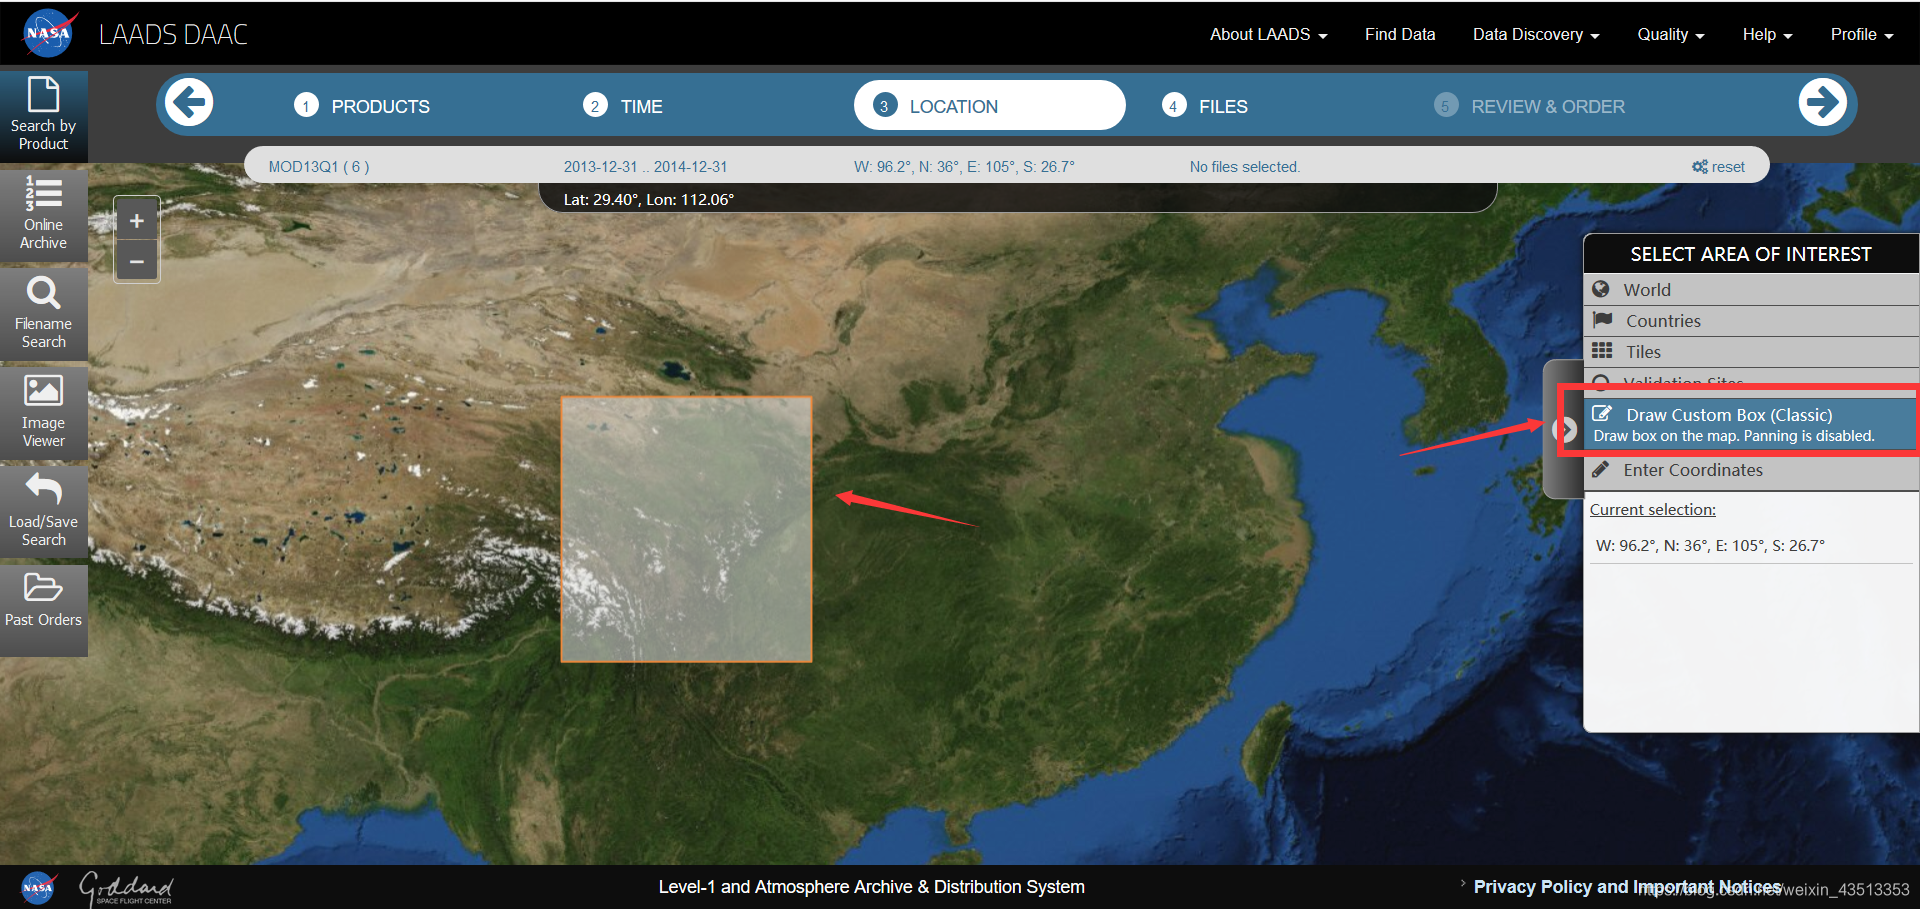Go to step 4 FILES
This screenshot has width=1920, height=909.
[1205, 106]
